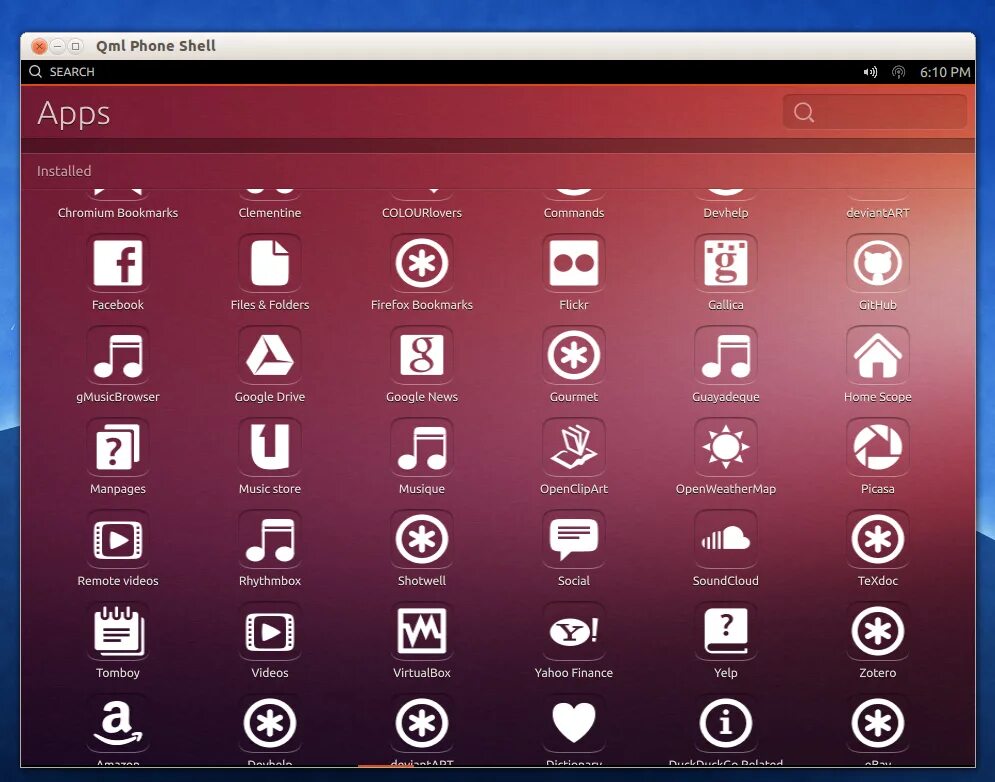
Task: Launch the Gourmet app
Action: point(574,355)
